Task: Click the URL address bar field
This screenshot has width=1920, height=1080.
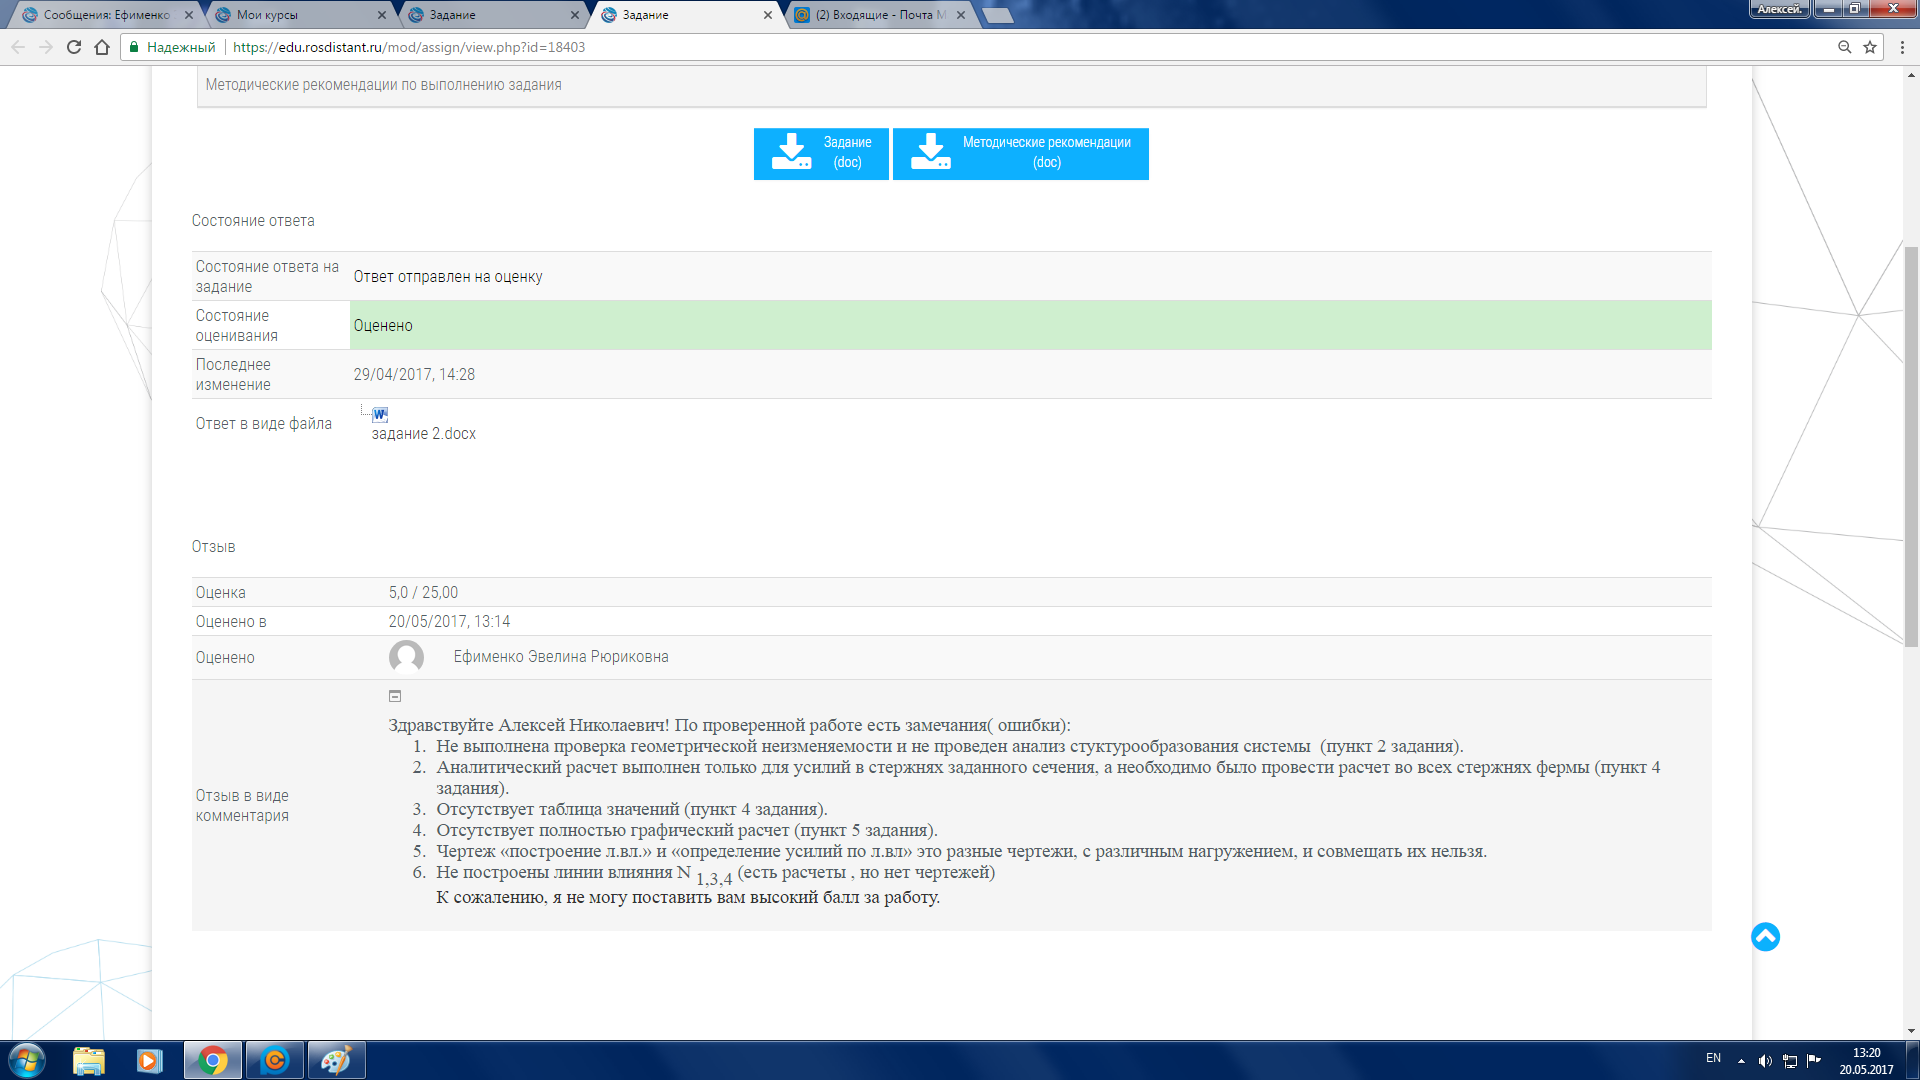Action: [1000, 47]
